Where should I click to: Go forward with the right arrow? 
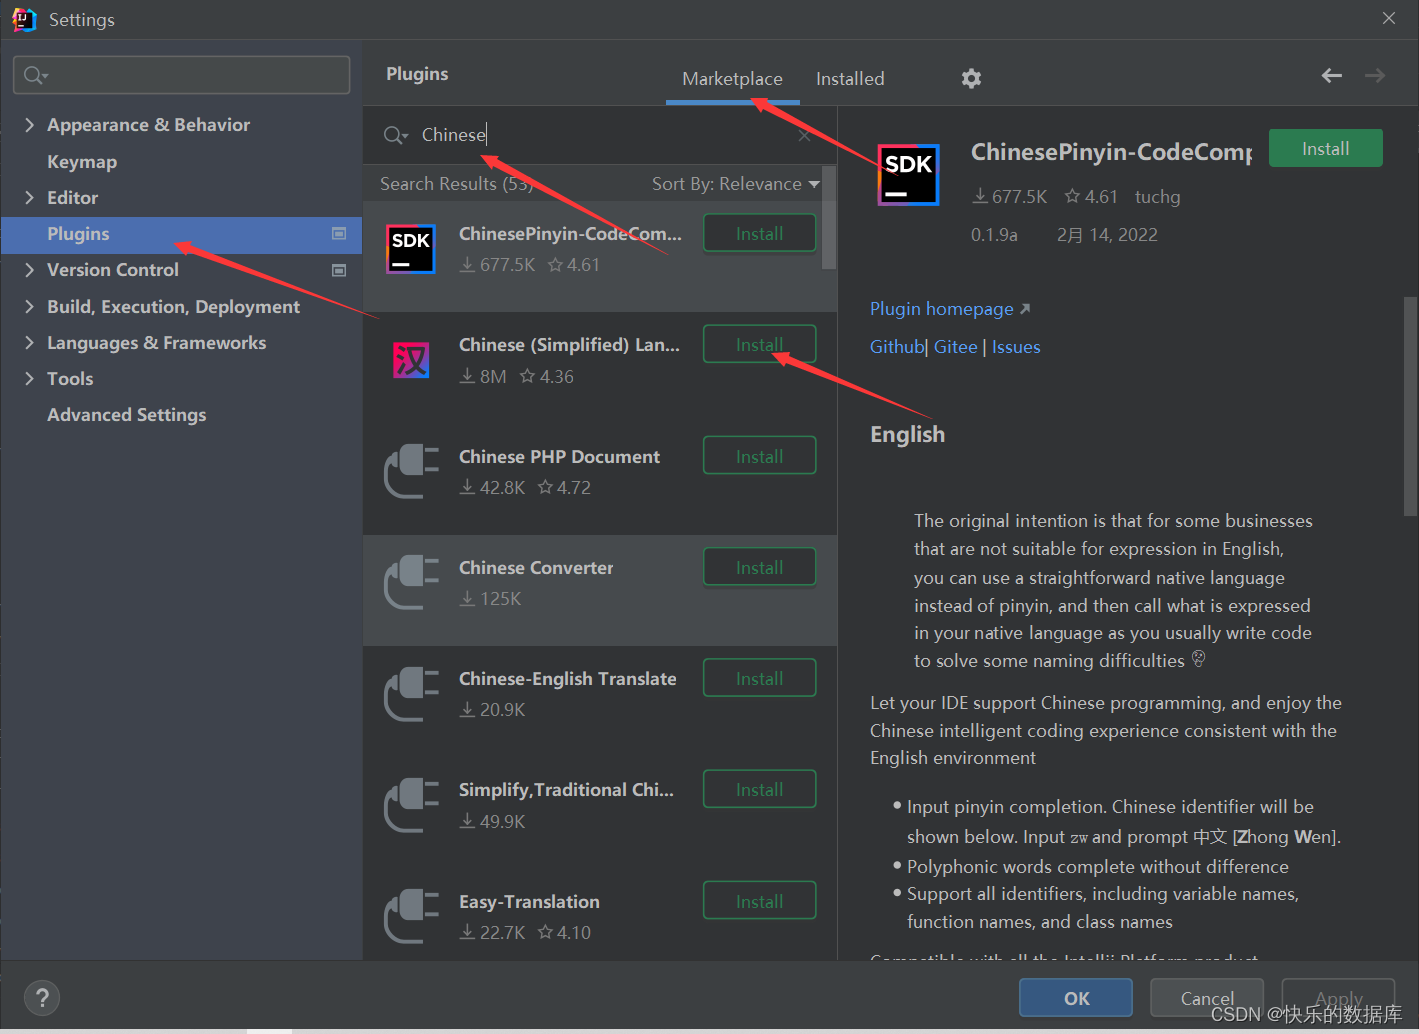pyautogui.click(x=1375, y=75)
